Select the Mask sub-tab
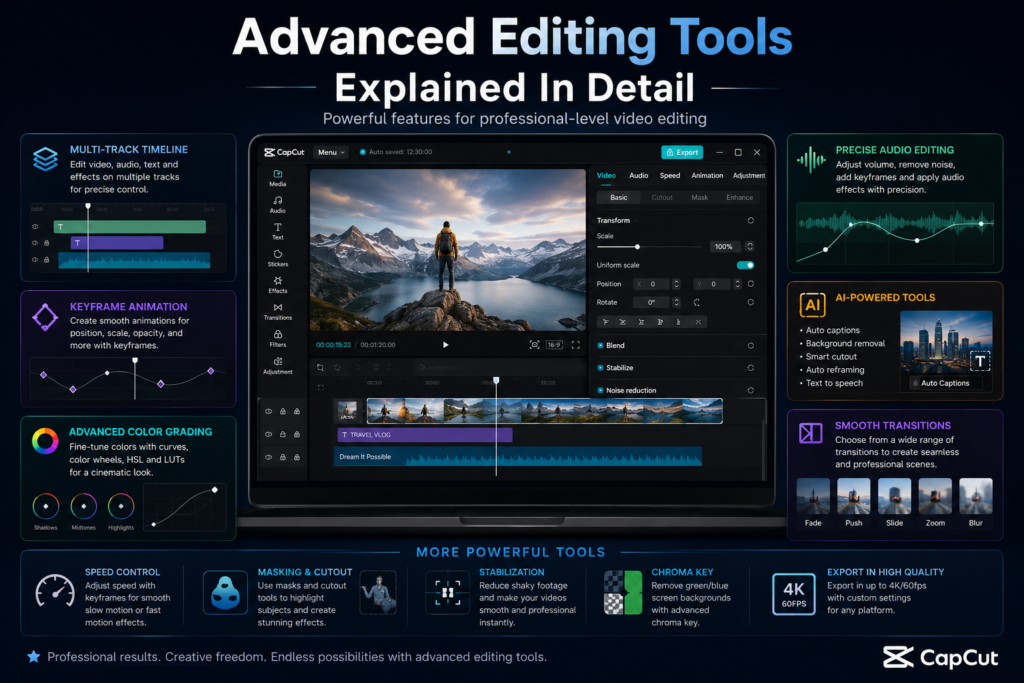 click(x=699, y=197)
